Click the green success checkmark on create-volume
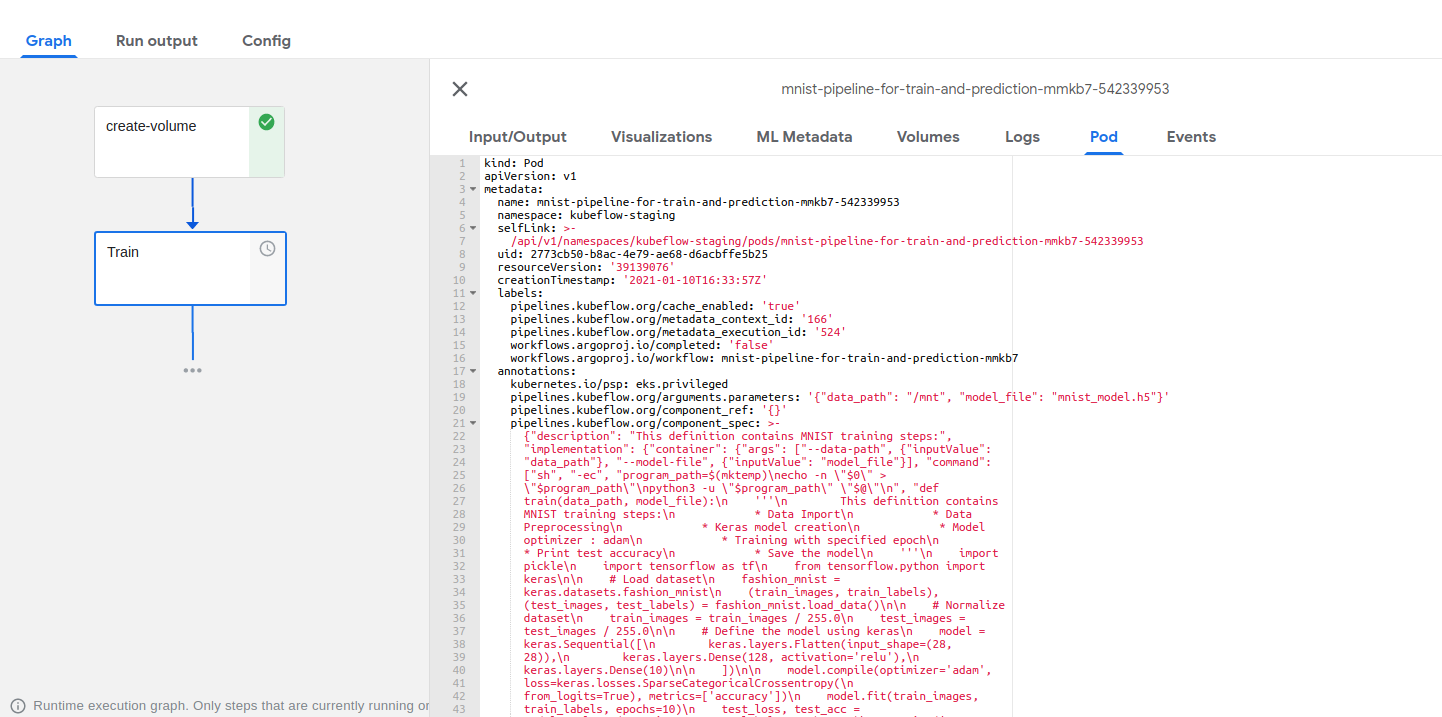1442x717 pixels. point(266,122)
